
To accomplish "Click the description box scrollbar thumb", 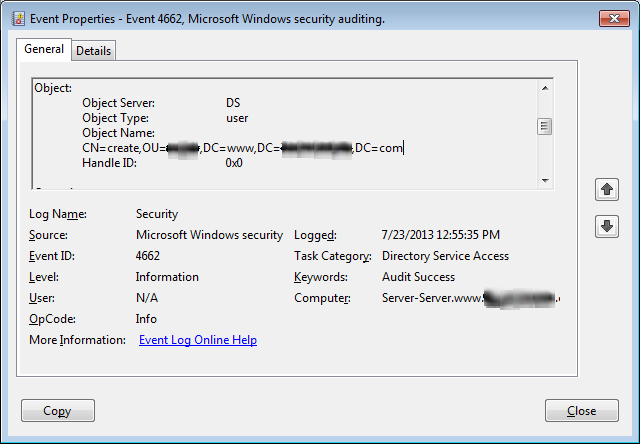I will (544, 126).
